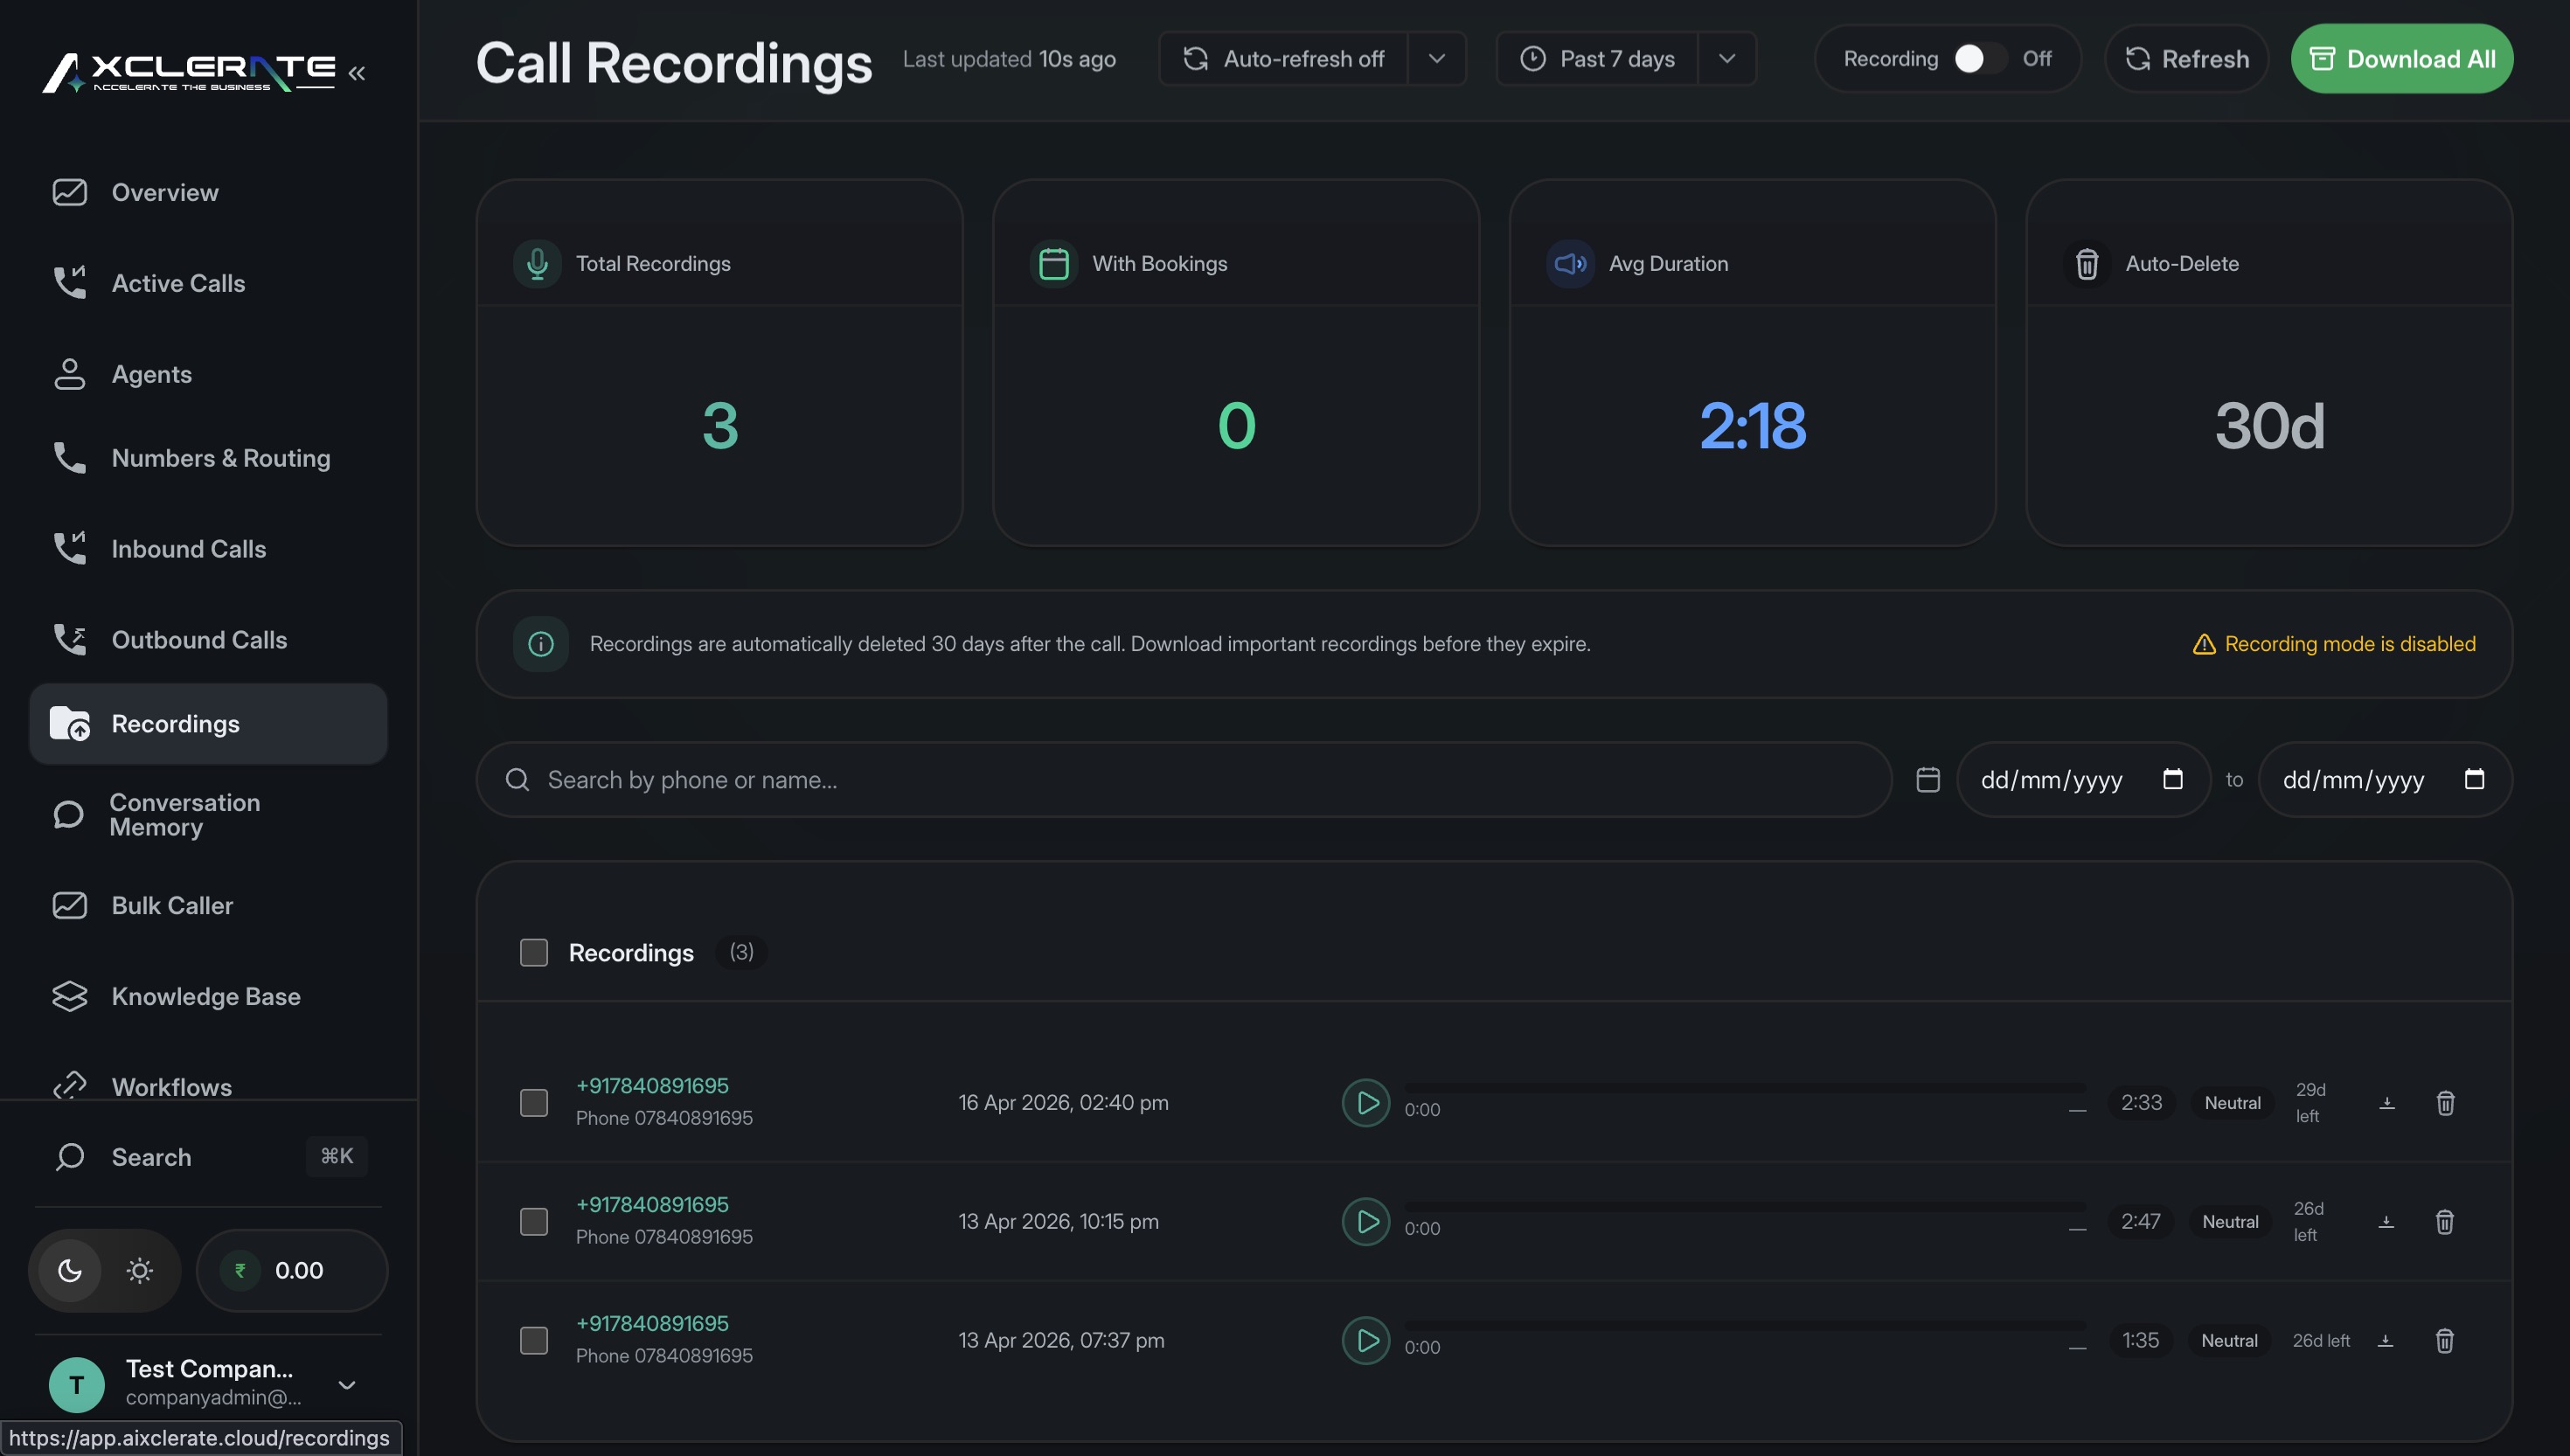
Task: Play the 13 Apr 2026 10:15 pm recording
Action: (1365, 1221)
